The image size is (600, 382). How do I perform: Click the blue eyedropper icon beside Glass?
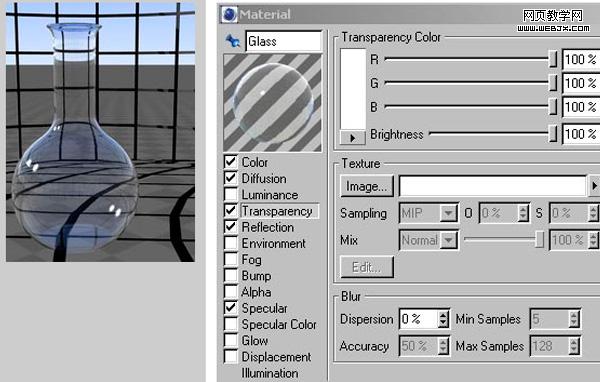pos(232,41)
